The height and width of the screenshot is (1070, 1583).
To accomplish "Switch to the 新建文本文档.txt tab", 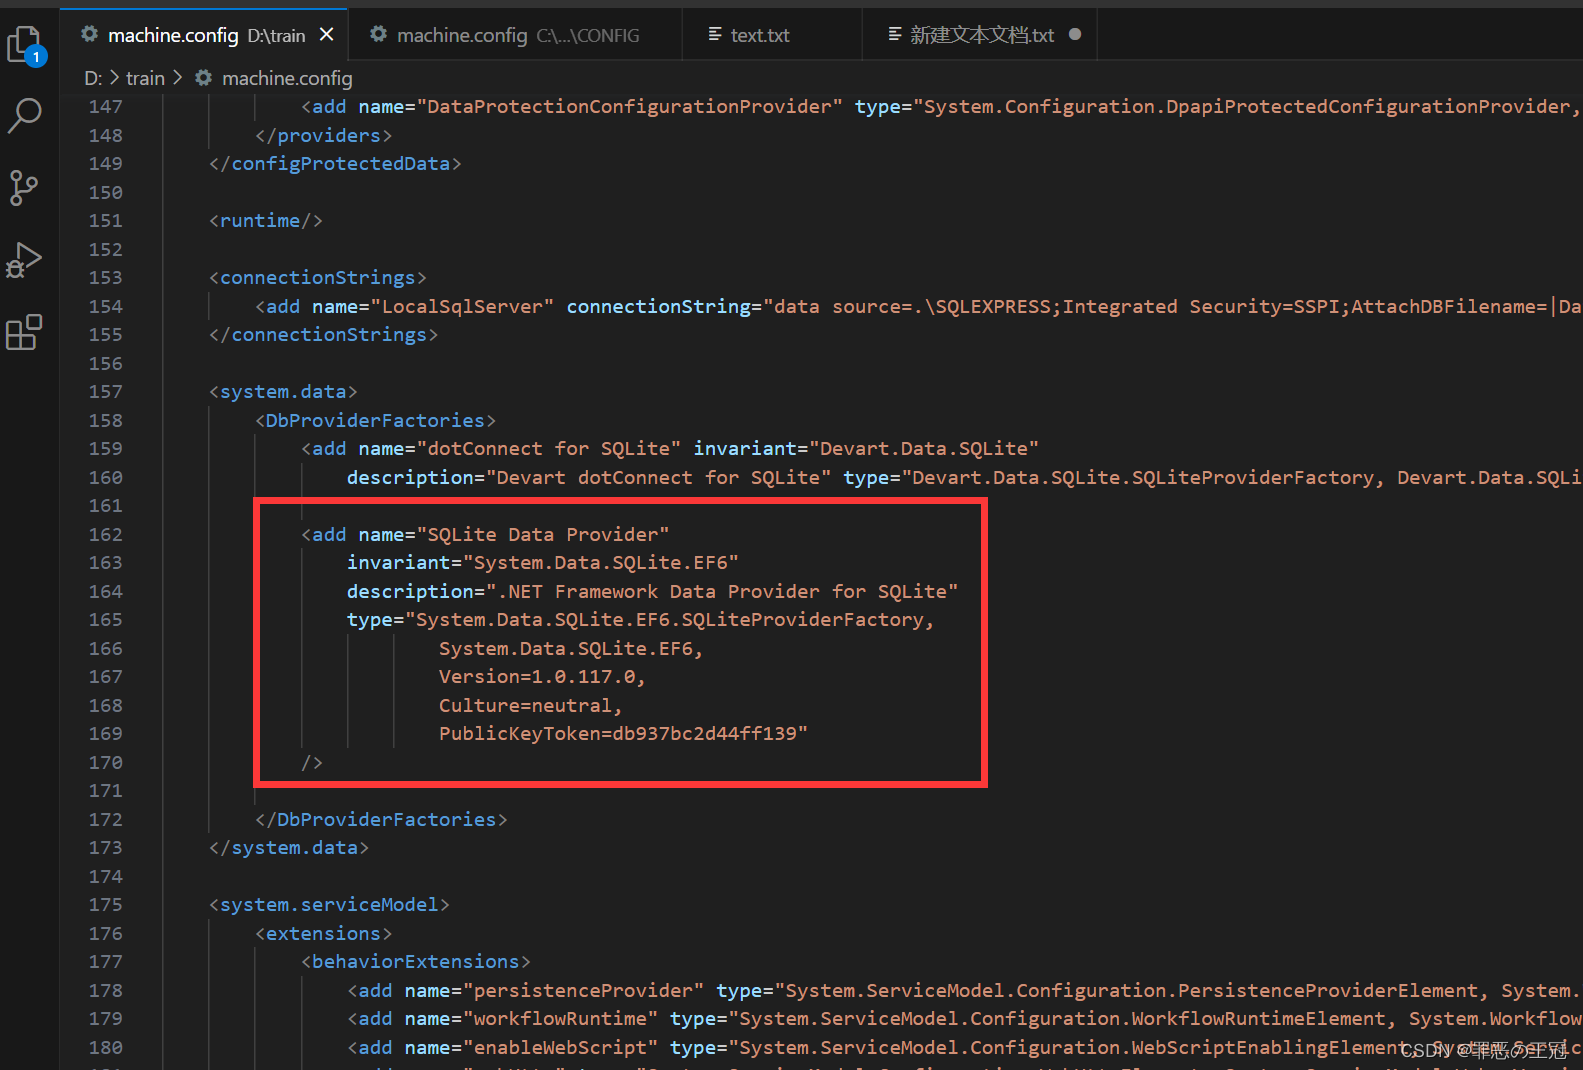I will (980, 35).
